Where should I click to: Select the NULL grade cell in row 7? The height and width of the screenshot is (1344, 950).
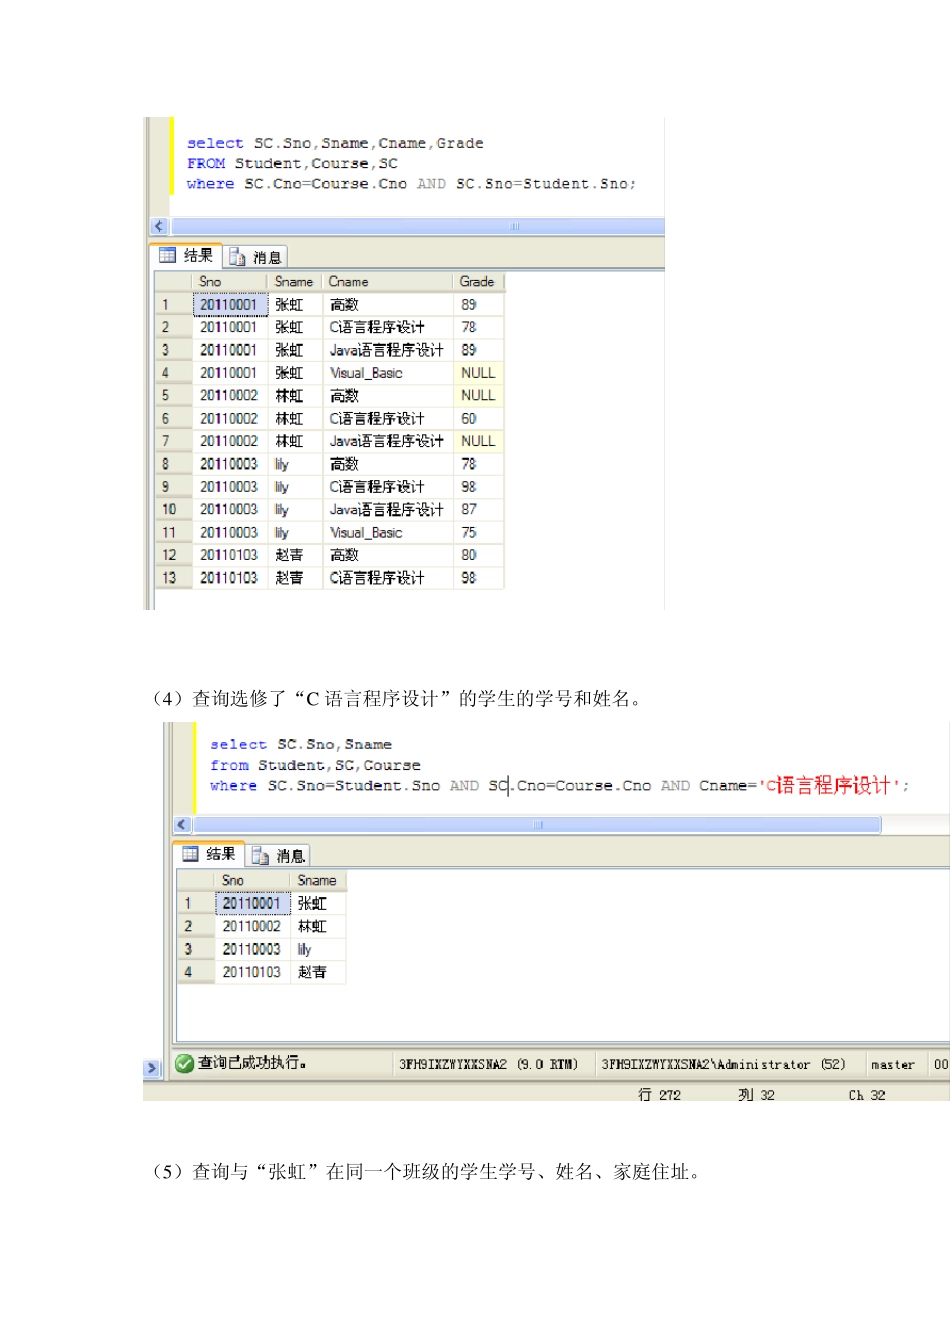click(x=478, y=441)
